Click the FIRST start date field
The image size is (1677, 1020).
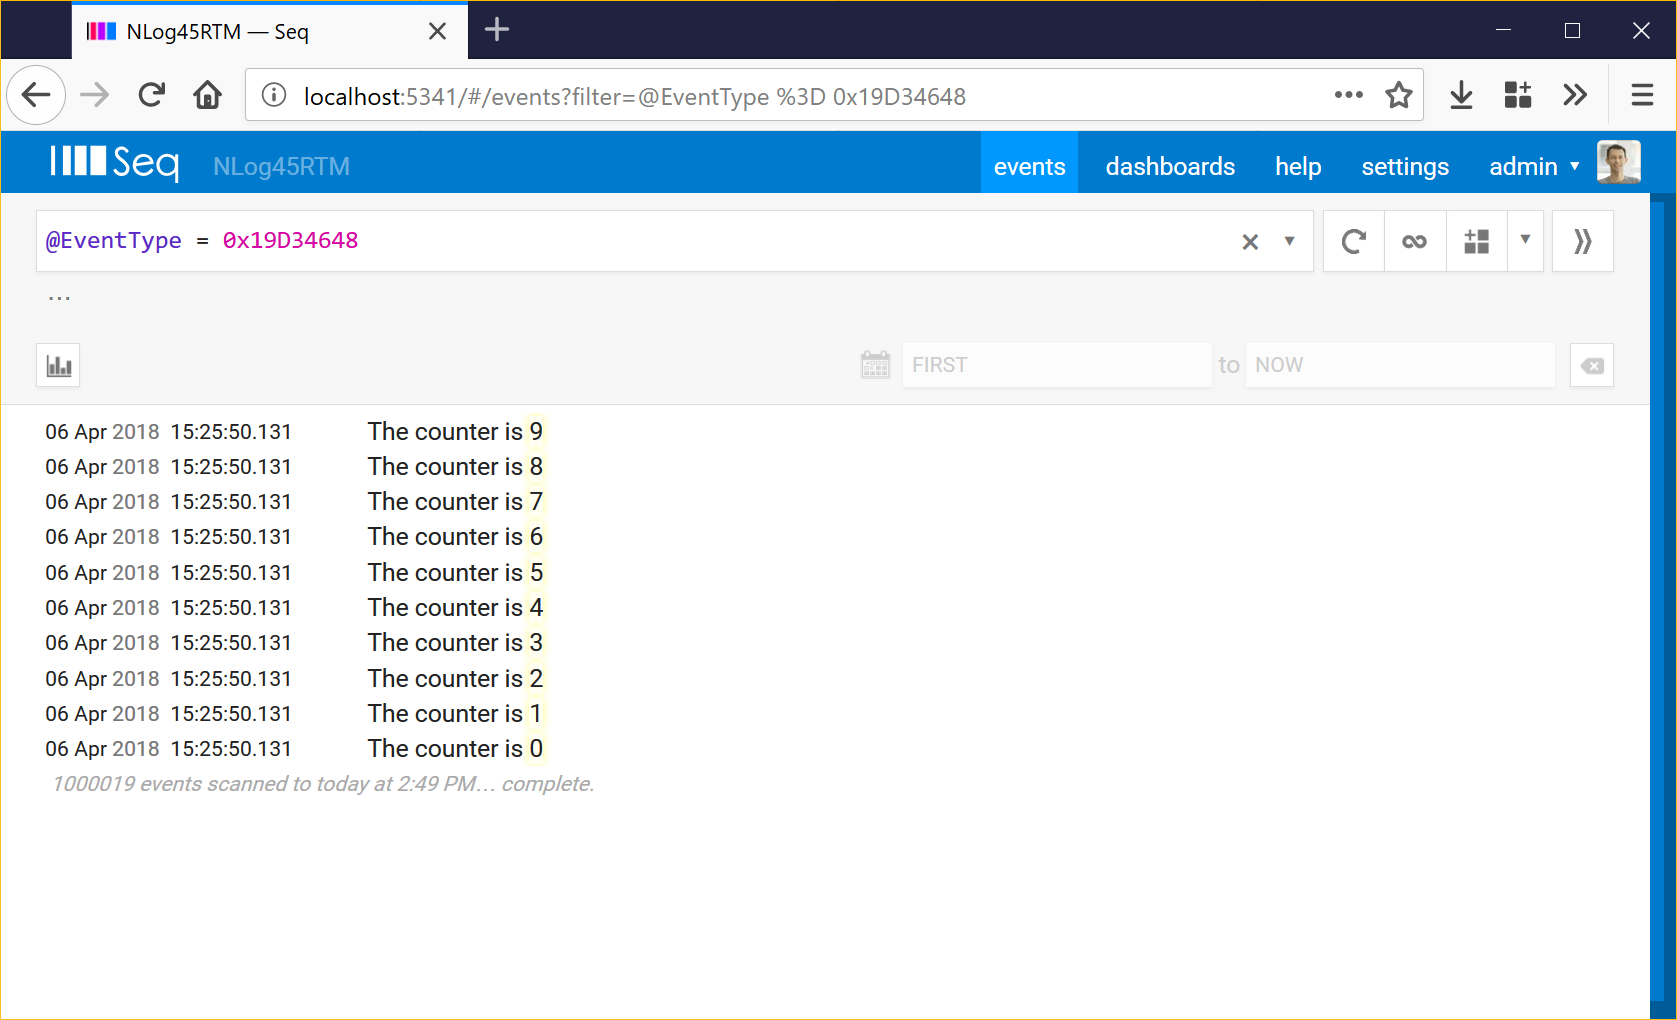click(1057, 365)
